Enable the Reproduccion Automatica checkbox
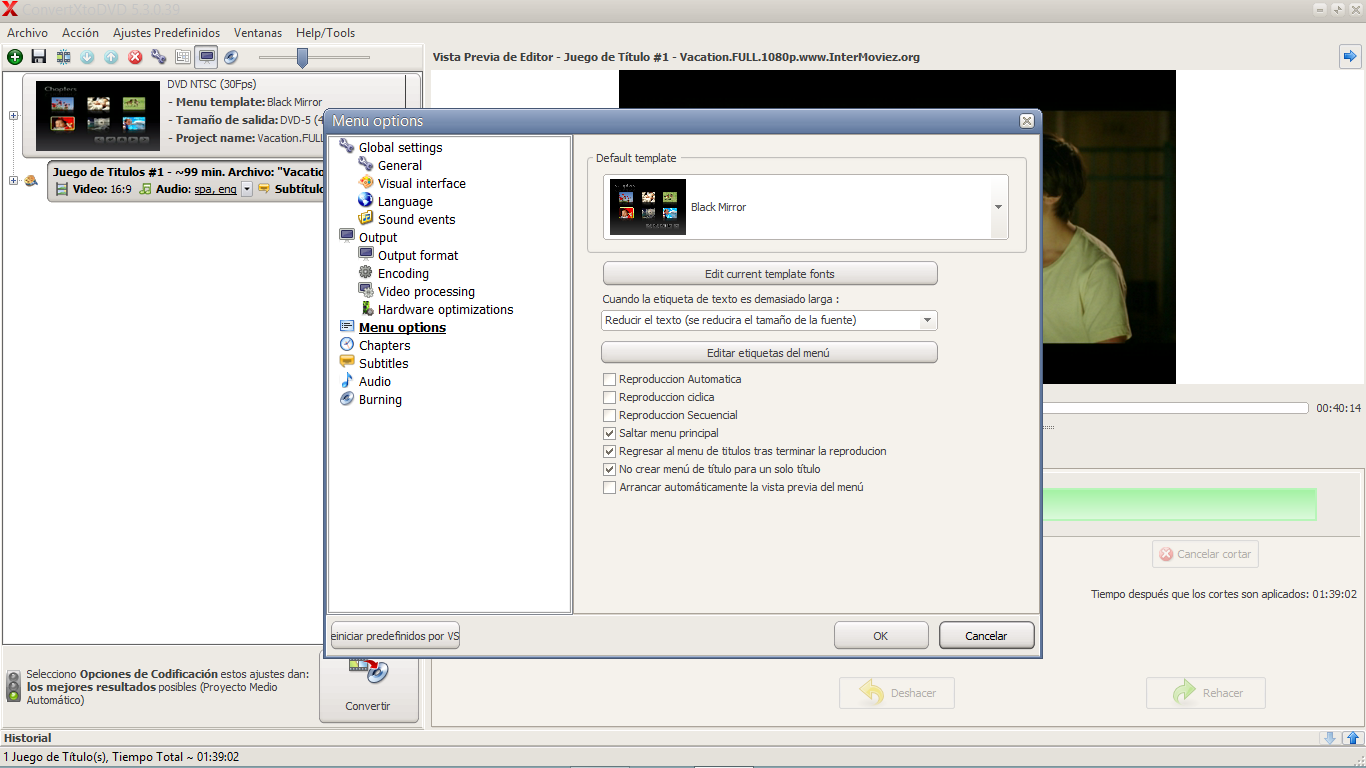 pyautogui.click(x=610, y=380)
